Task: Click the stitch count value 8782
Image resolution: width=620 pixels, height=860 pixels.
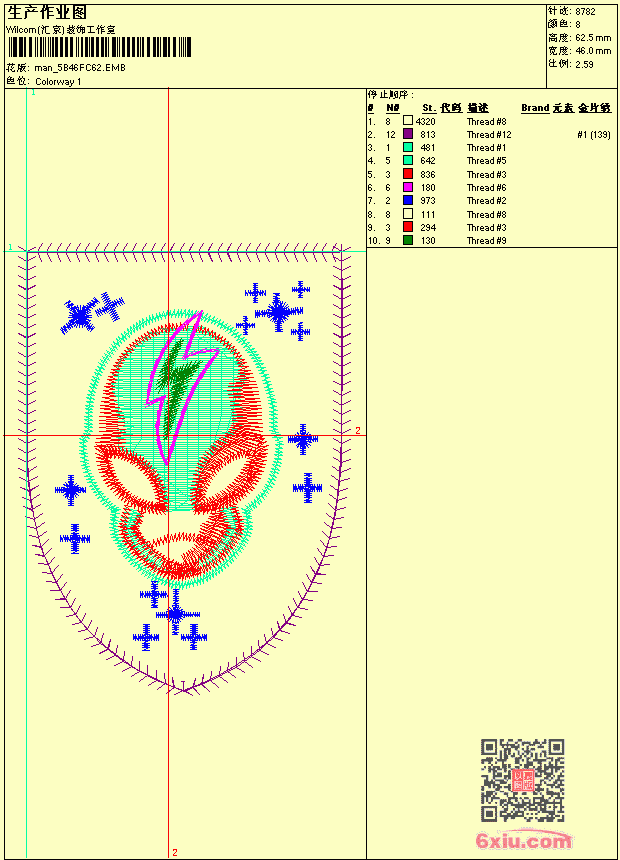Action: pyautogui.click(x=585, y=11)
